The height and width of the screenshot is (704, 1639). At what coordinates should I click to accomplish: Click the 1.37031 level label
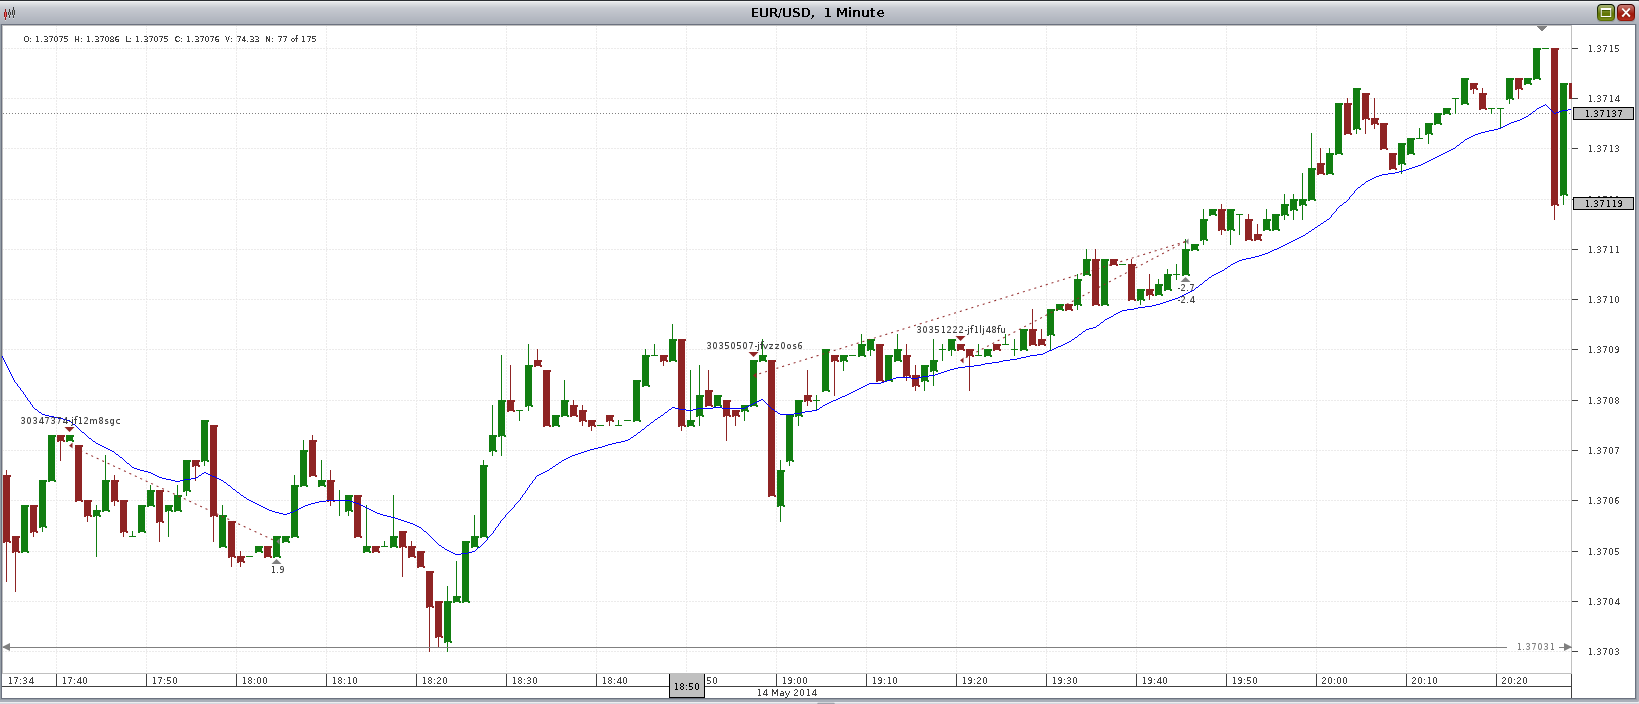click(1535, 647)
